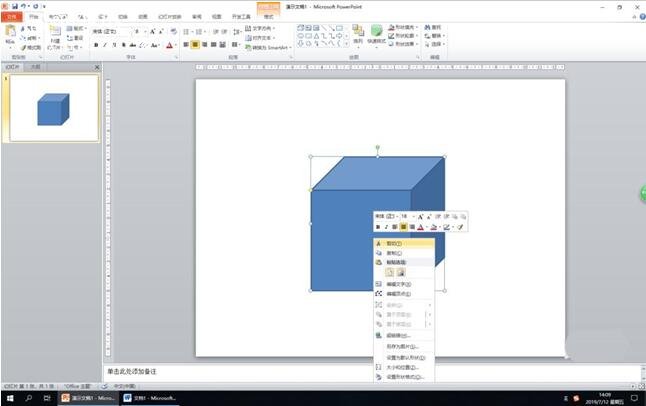646x406 pixels.
Task: Open the File (文件) tab
Action: point(11,17)
